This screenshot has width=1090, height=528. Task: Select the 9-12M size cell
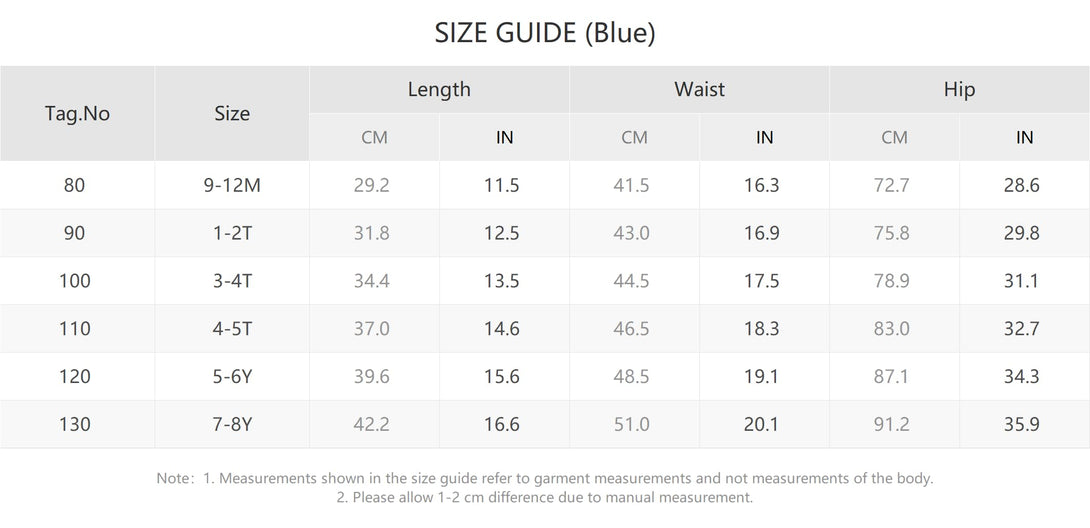click(x=231, y=185)
